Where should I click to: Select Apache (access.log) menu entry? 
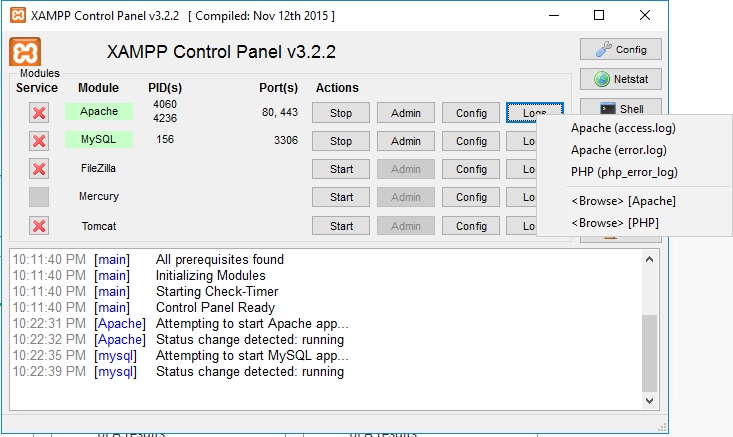point(634,128)
